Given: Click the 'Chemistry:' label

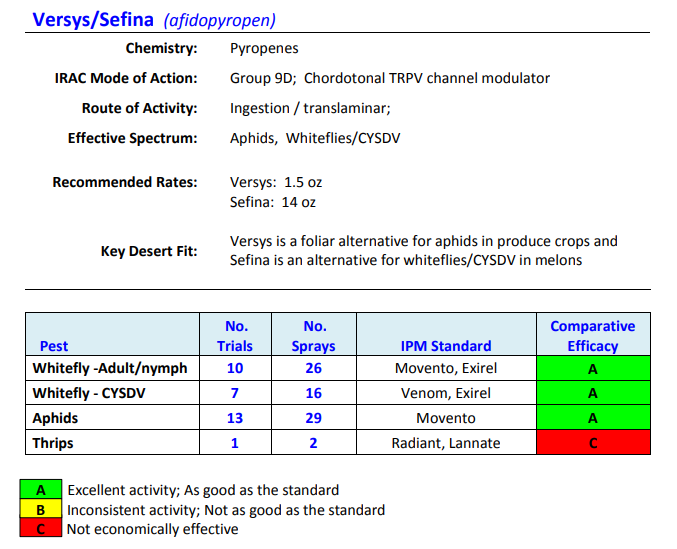Looking at the screenshot, I should click(161, 48).
